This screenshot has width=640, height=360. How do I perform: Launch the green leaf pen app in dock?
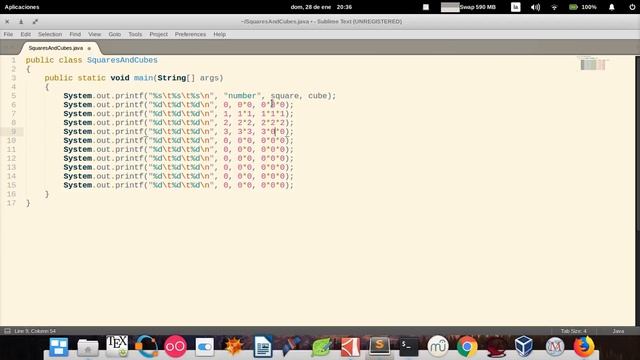[321, 347]
